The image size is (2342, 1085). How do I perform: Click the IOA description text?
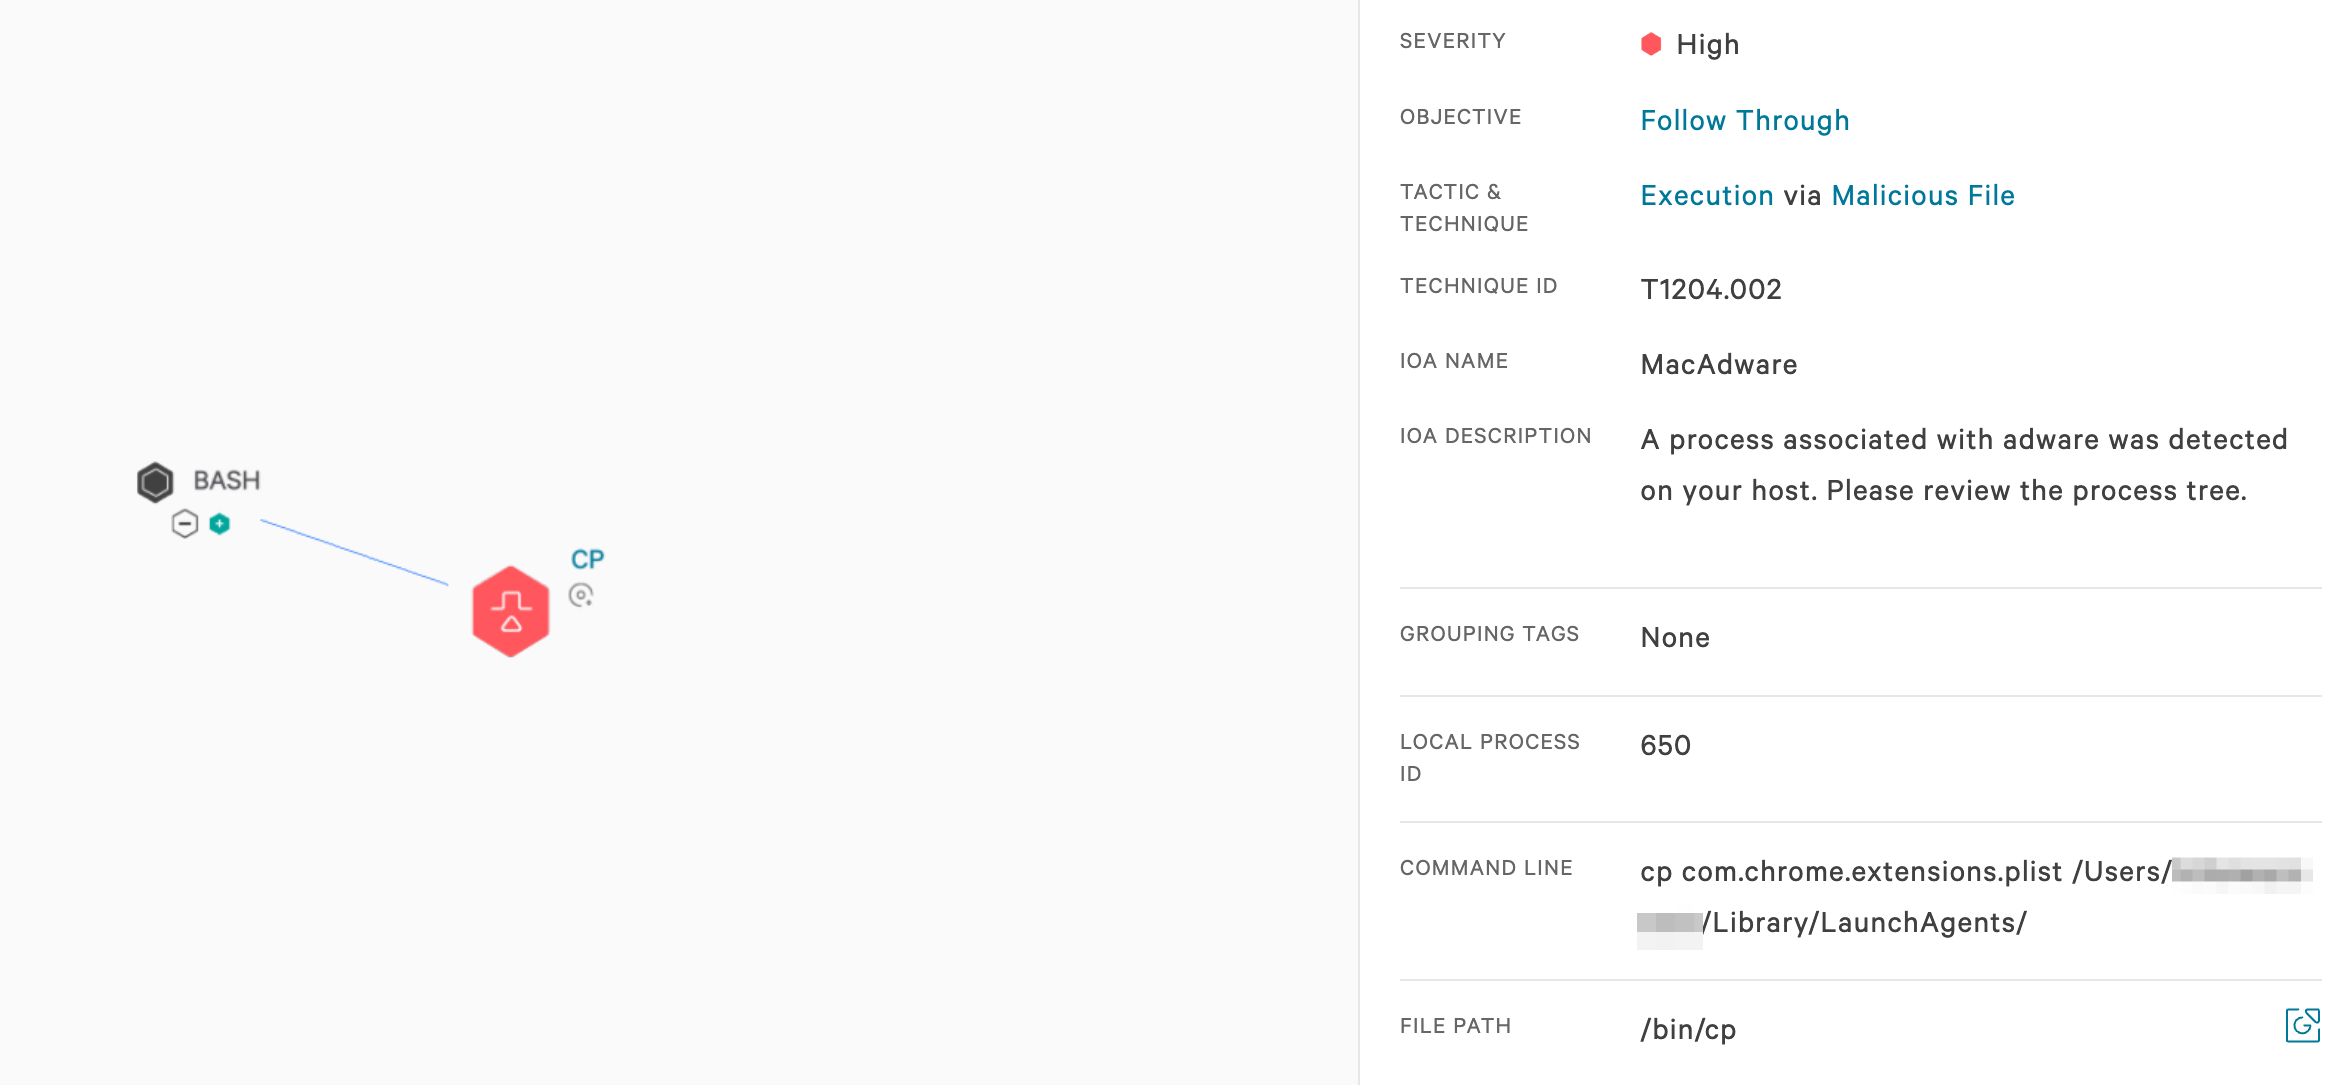pyautogui.click(x=1964, y=465)
